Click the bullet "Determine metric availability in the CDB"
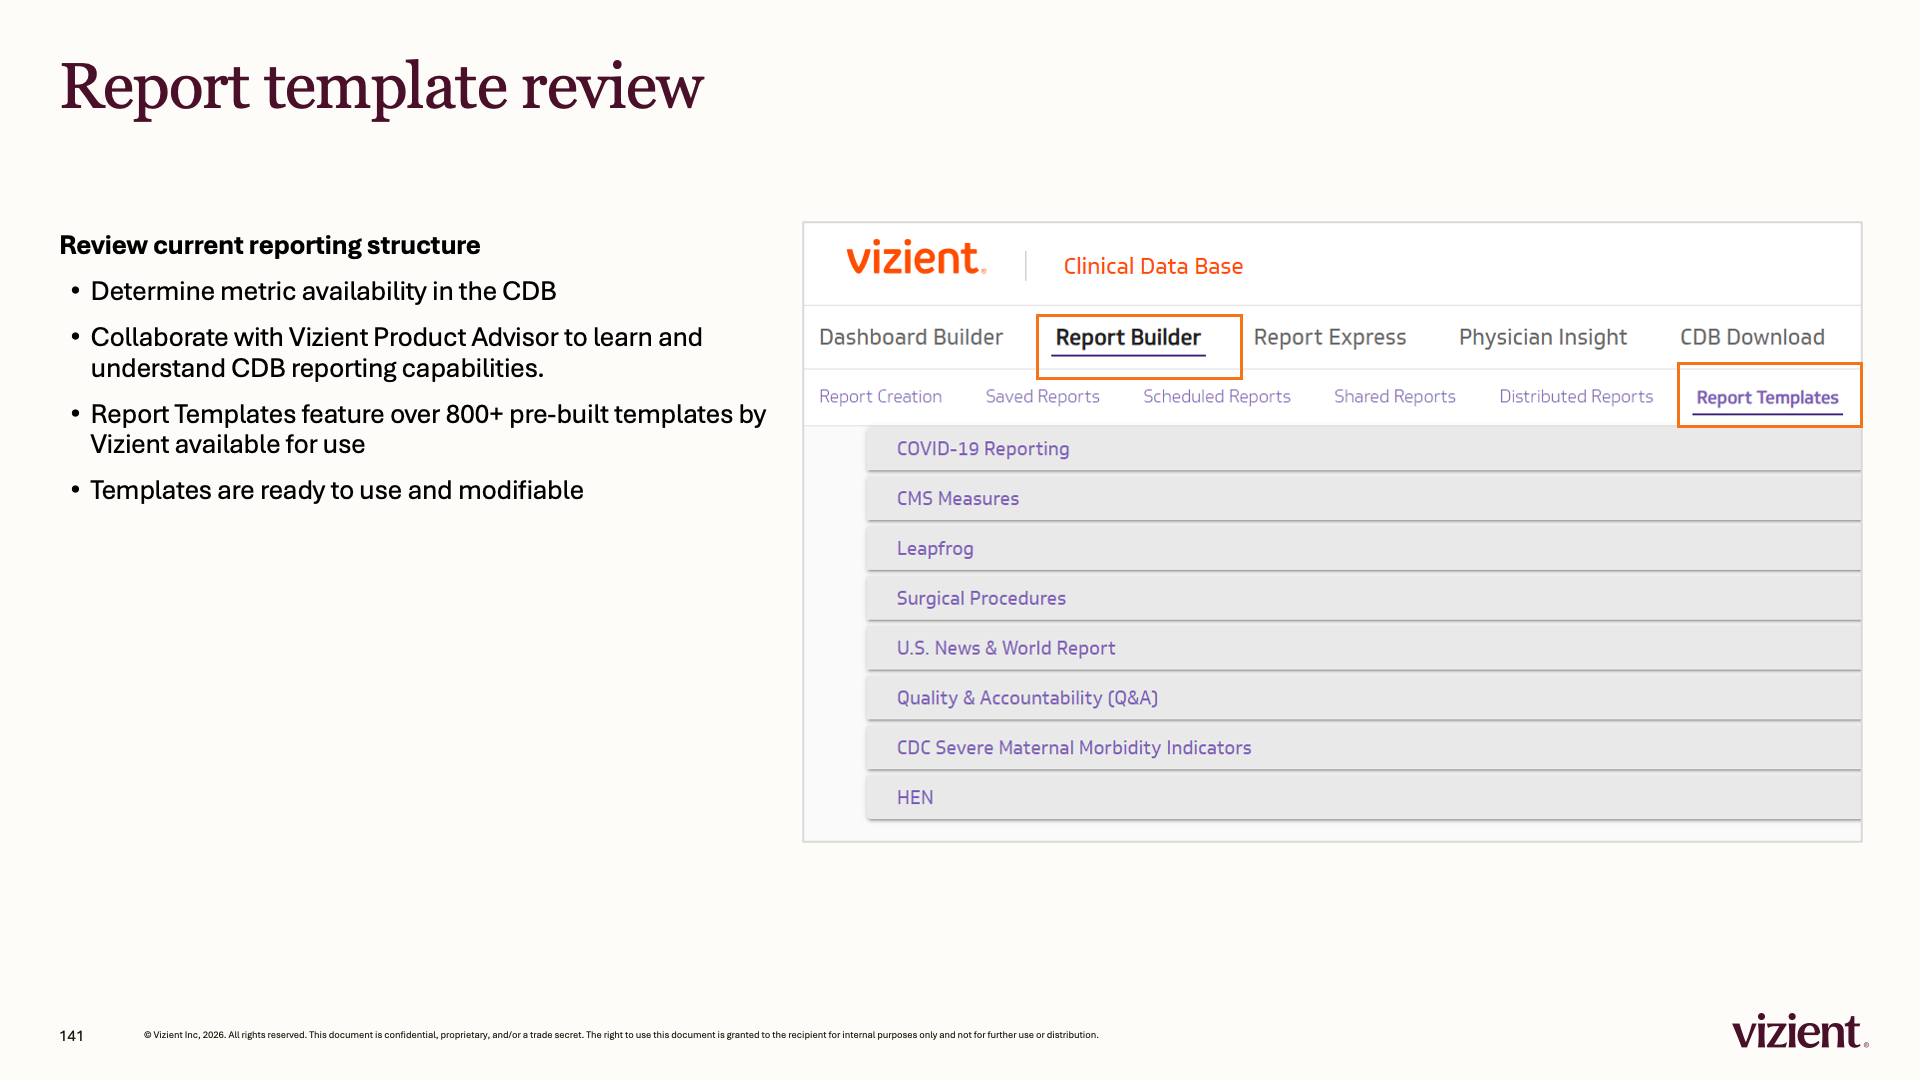The image size is (1920, 1080). click(x=323, y=291)
